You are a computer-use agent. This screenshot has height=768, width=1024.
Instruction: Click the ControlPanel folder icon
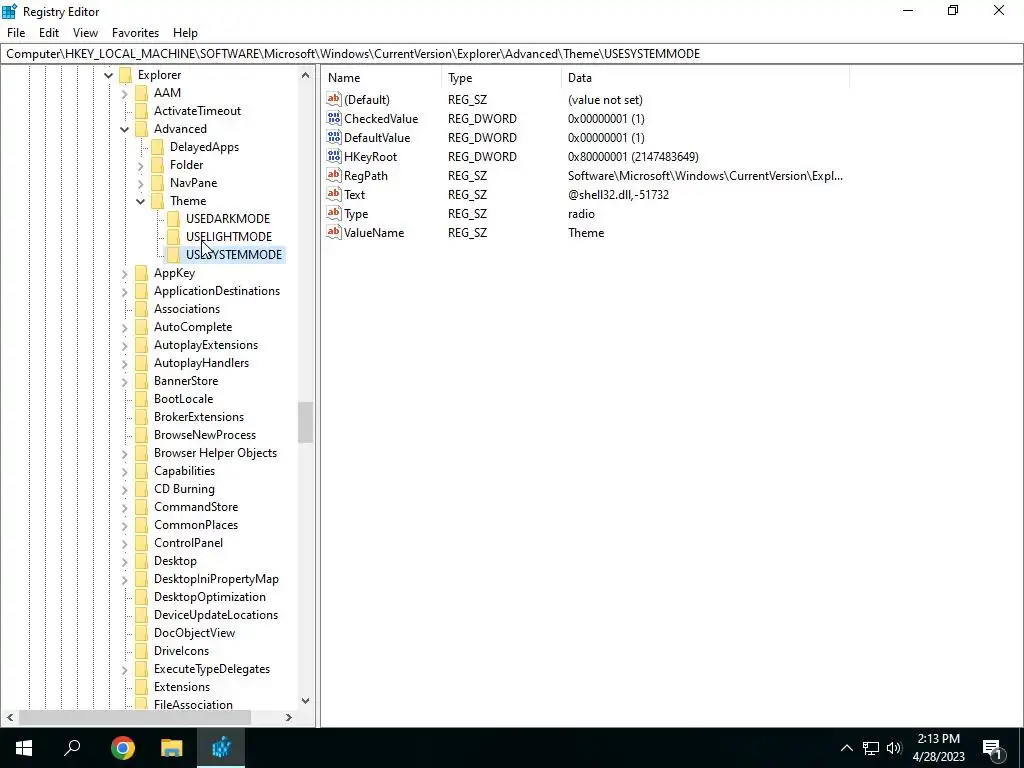pyautogui.click(x=142, y=543)
